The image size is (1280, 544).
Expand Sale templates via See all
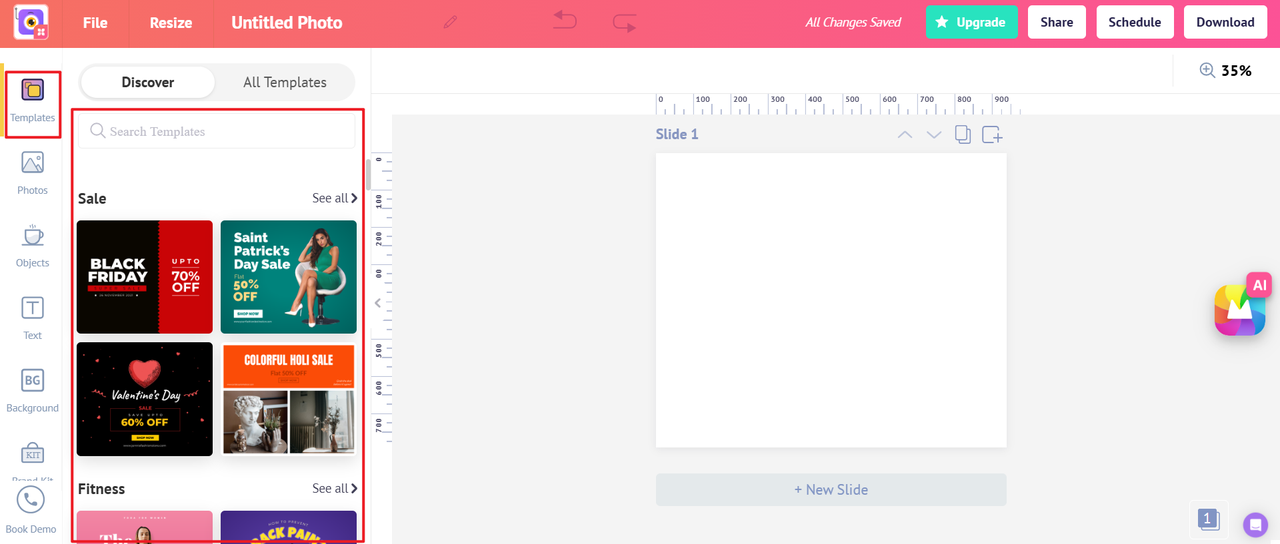334,198
